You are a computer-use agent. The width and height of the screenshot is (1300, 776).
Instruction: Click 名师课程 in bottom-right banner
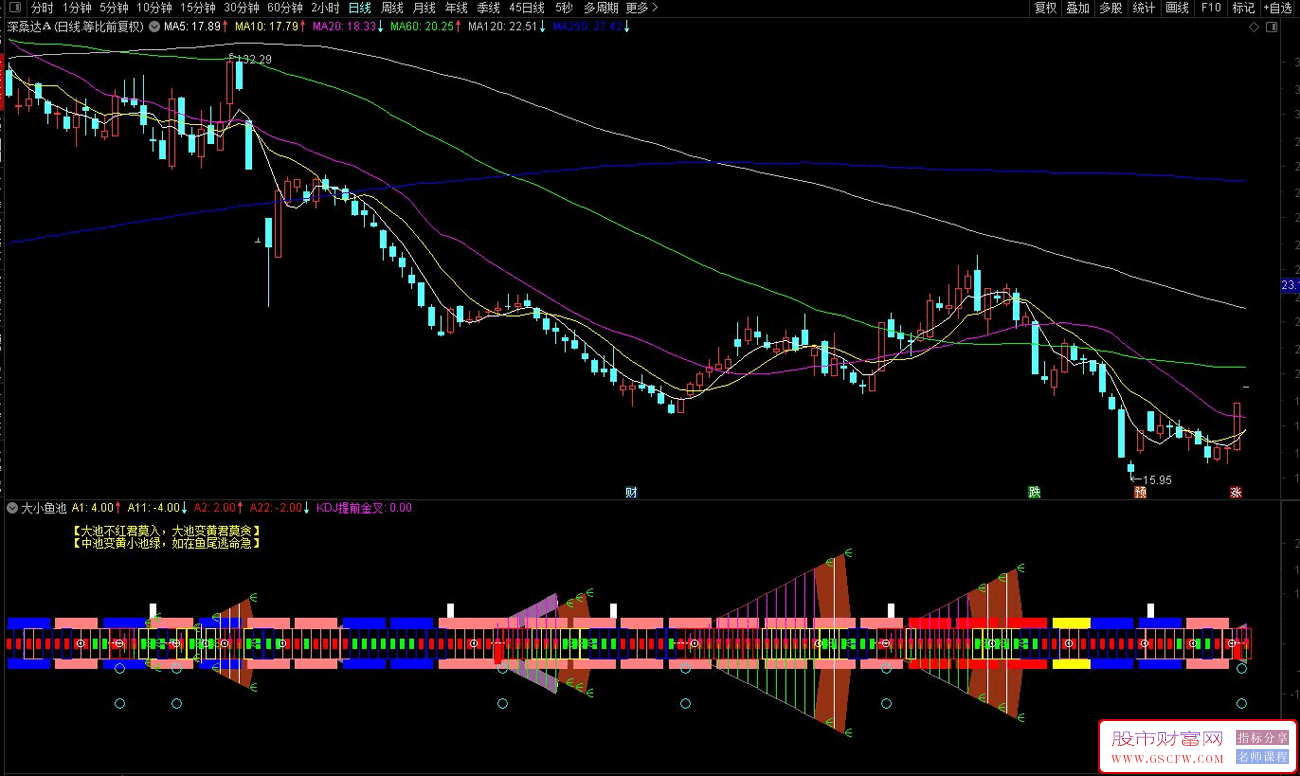[1262, 757]
